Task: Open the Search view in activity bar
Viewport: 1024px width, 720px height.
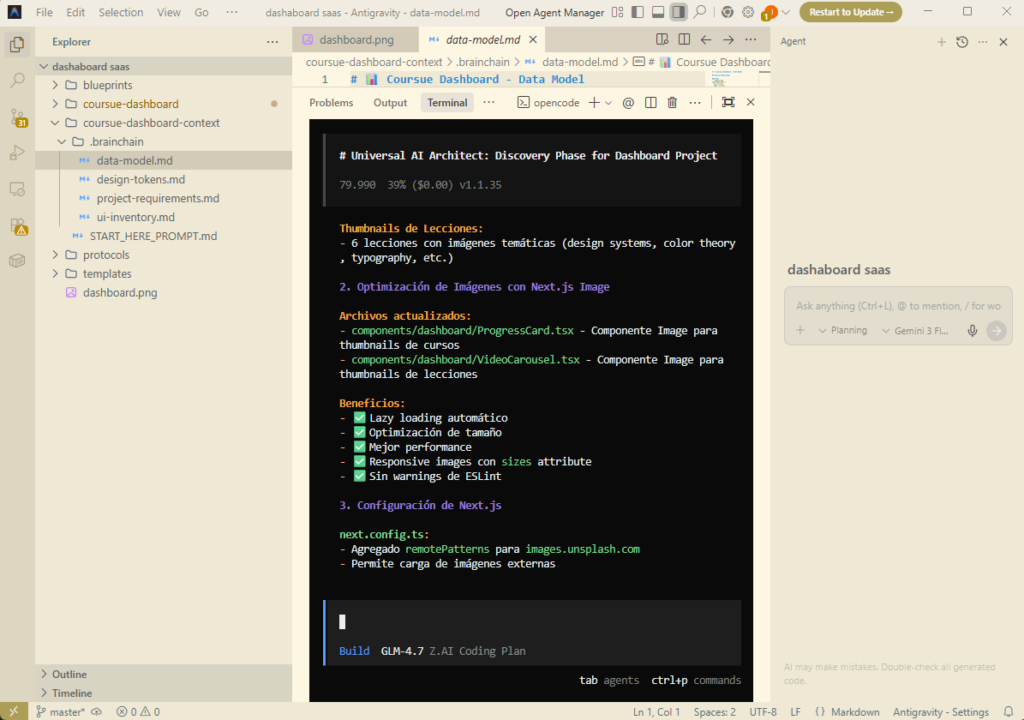Action: (17, 80)
